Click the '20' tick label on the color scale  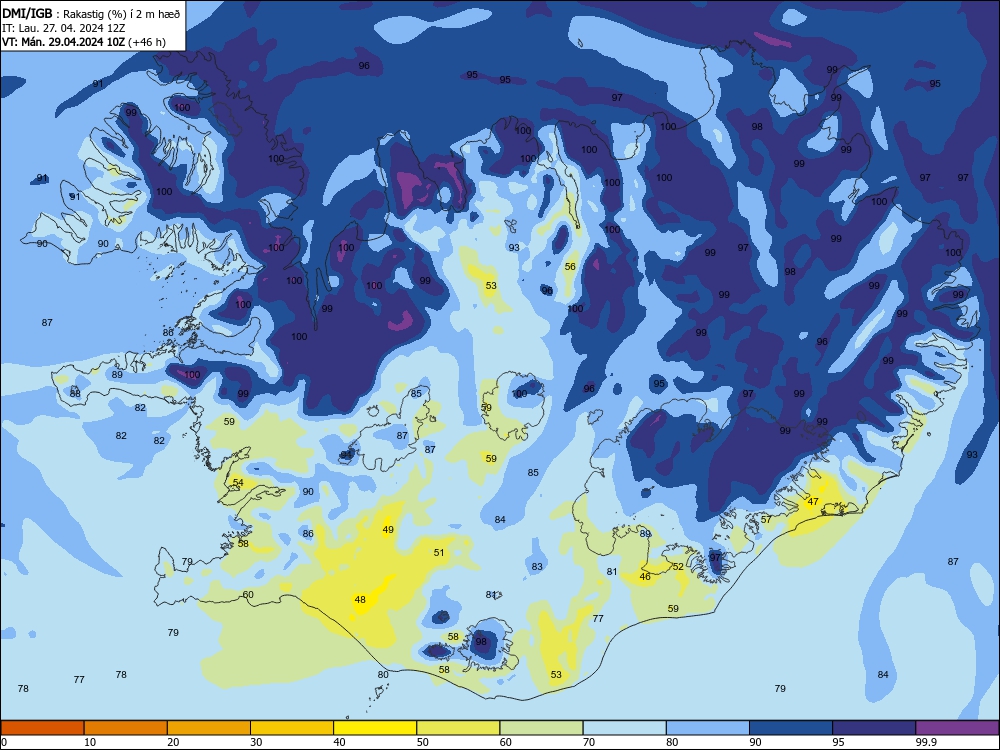point(173,742)
